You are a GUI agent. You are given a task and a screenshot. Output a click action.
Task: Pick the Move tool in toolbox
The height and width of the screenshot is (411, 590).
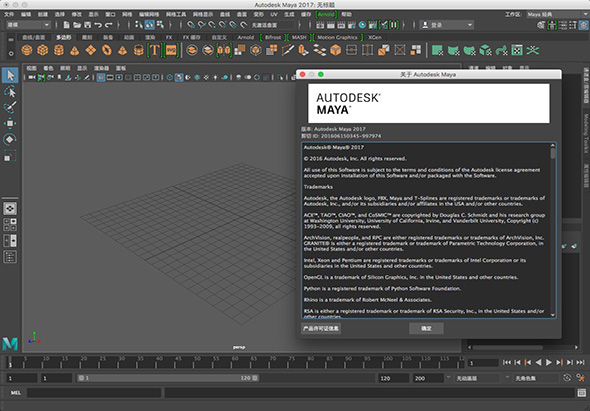click(x=10, y=123)
